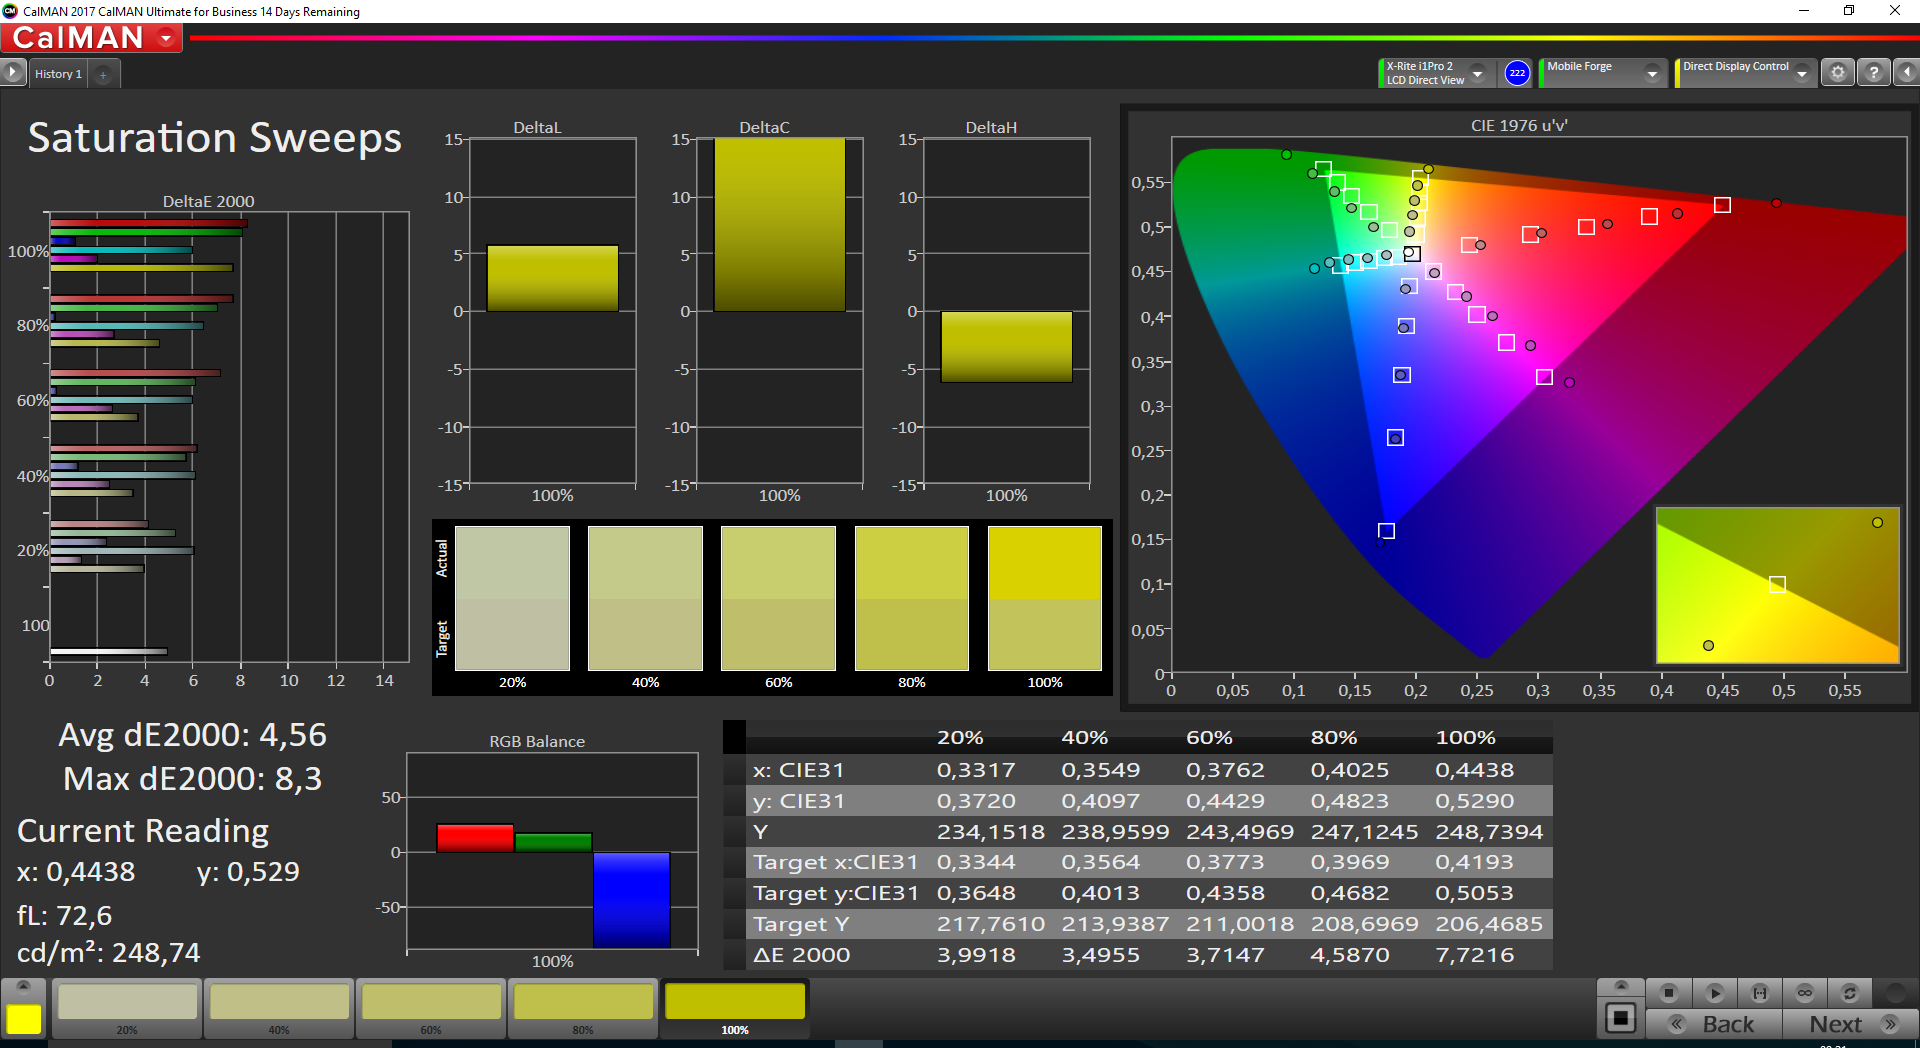Start reading series with play button
Image resolution: width=1920 pixels, height=1048 pixels.
[x=1714, y=993]
